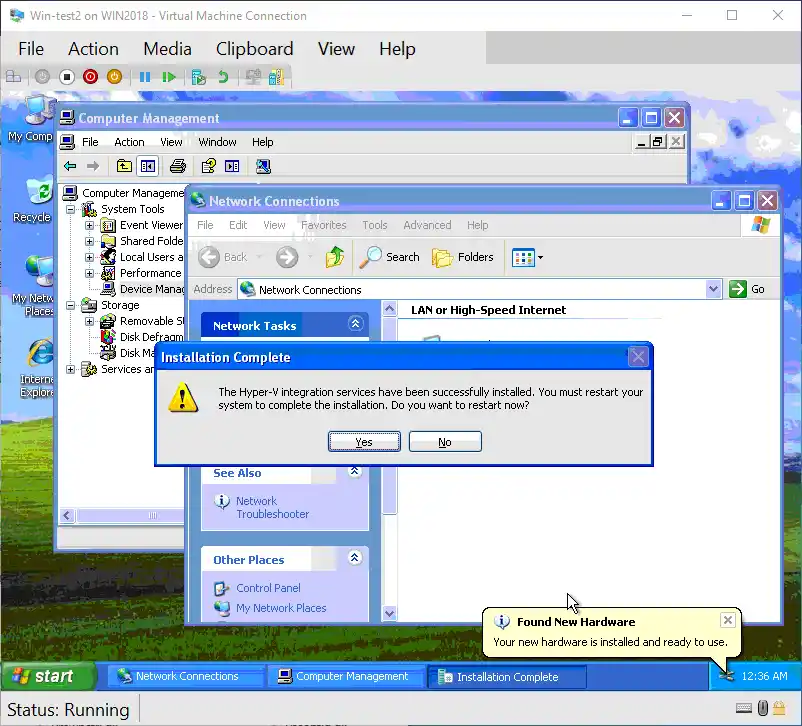
Task: Click the green Reset play icon
Action: tap(169, 77)
